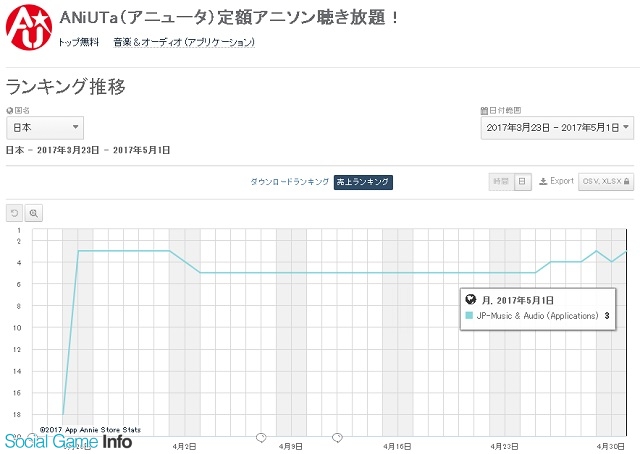Image resolution: width=640 pixels, height=454 pixels.
Task: Select the 売上ランキング tab
Action: (x=363, y=182)
